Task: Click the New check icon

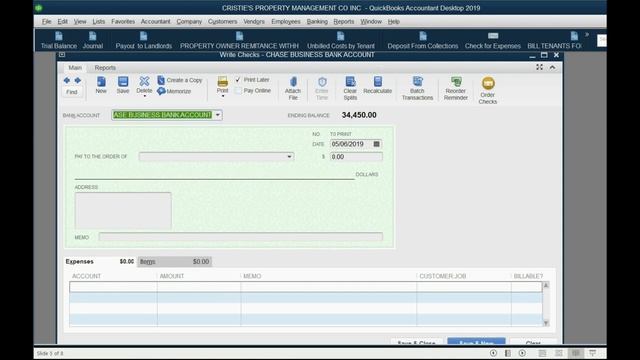Action: (101, 82)
